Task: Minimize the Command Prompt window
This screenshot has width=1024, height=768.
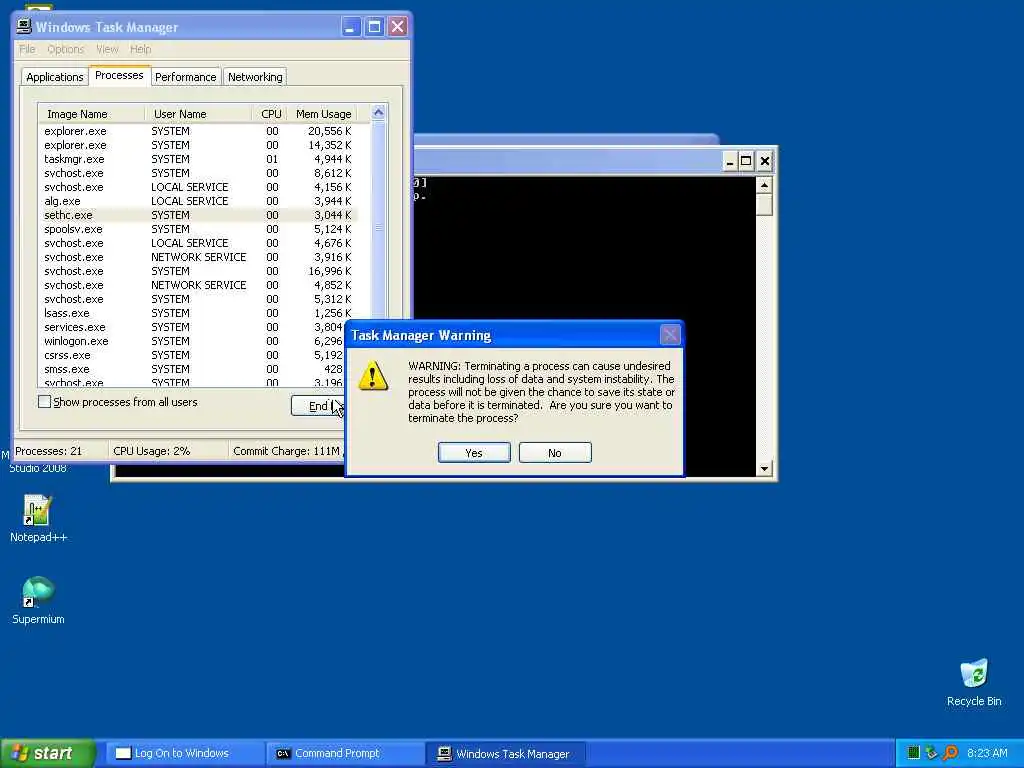Action: (x=730, y=161)
